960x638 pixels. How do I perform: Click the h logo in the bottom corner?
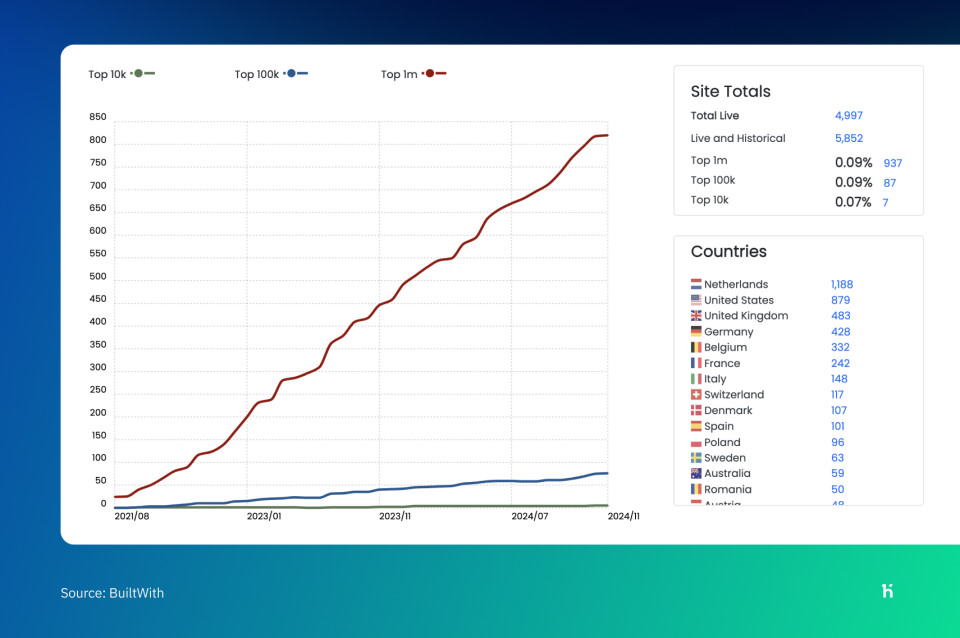(x=888, y=592)
